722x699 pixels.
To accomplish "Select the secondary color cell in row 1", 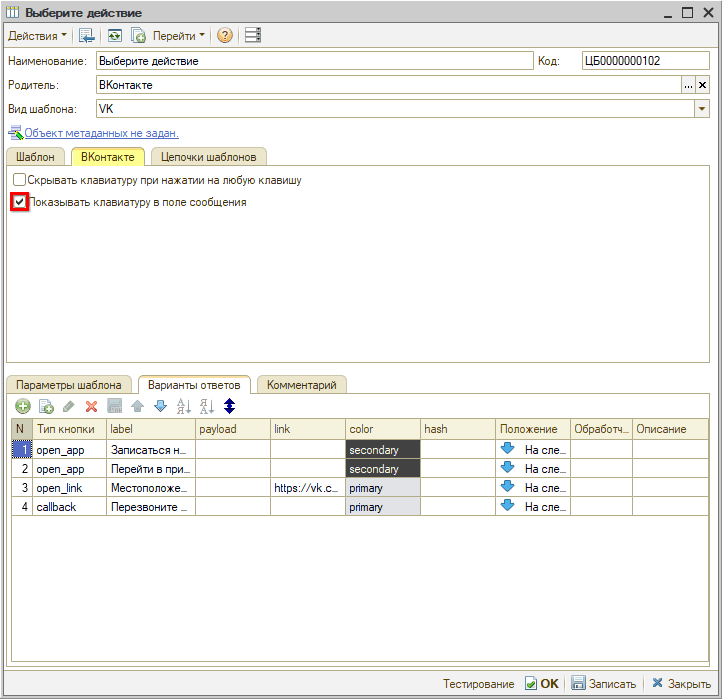I will [383, 450].
